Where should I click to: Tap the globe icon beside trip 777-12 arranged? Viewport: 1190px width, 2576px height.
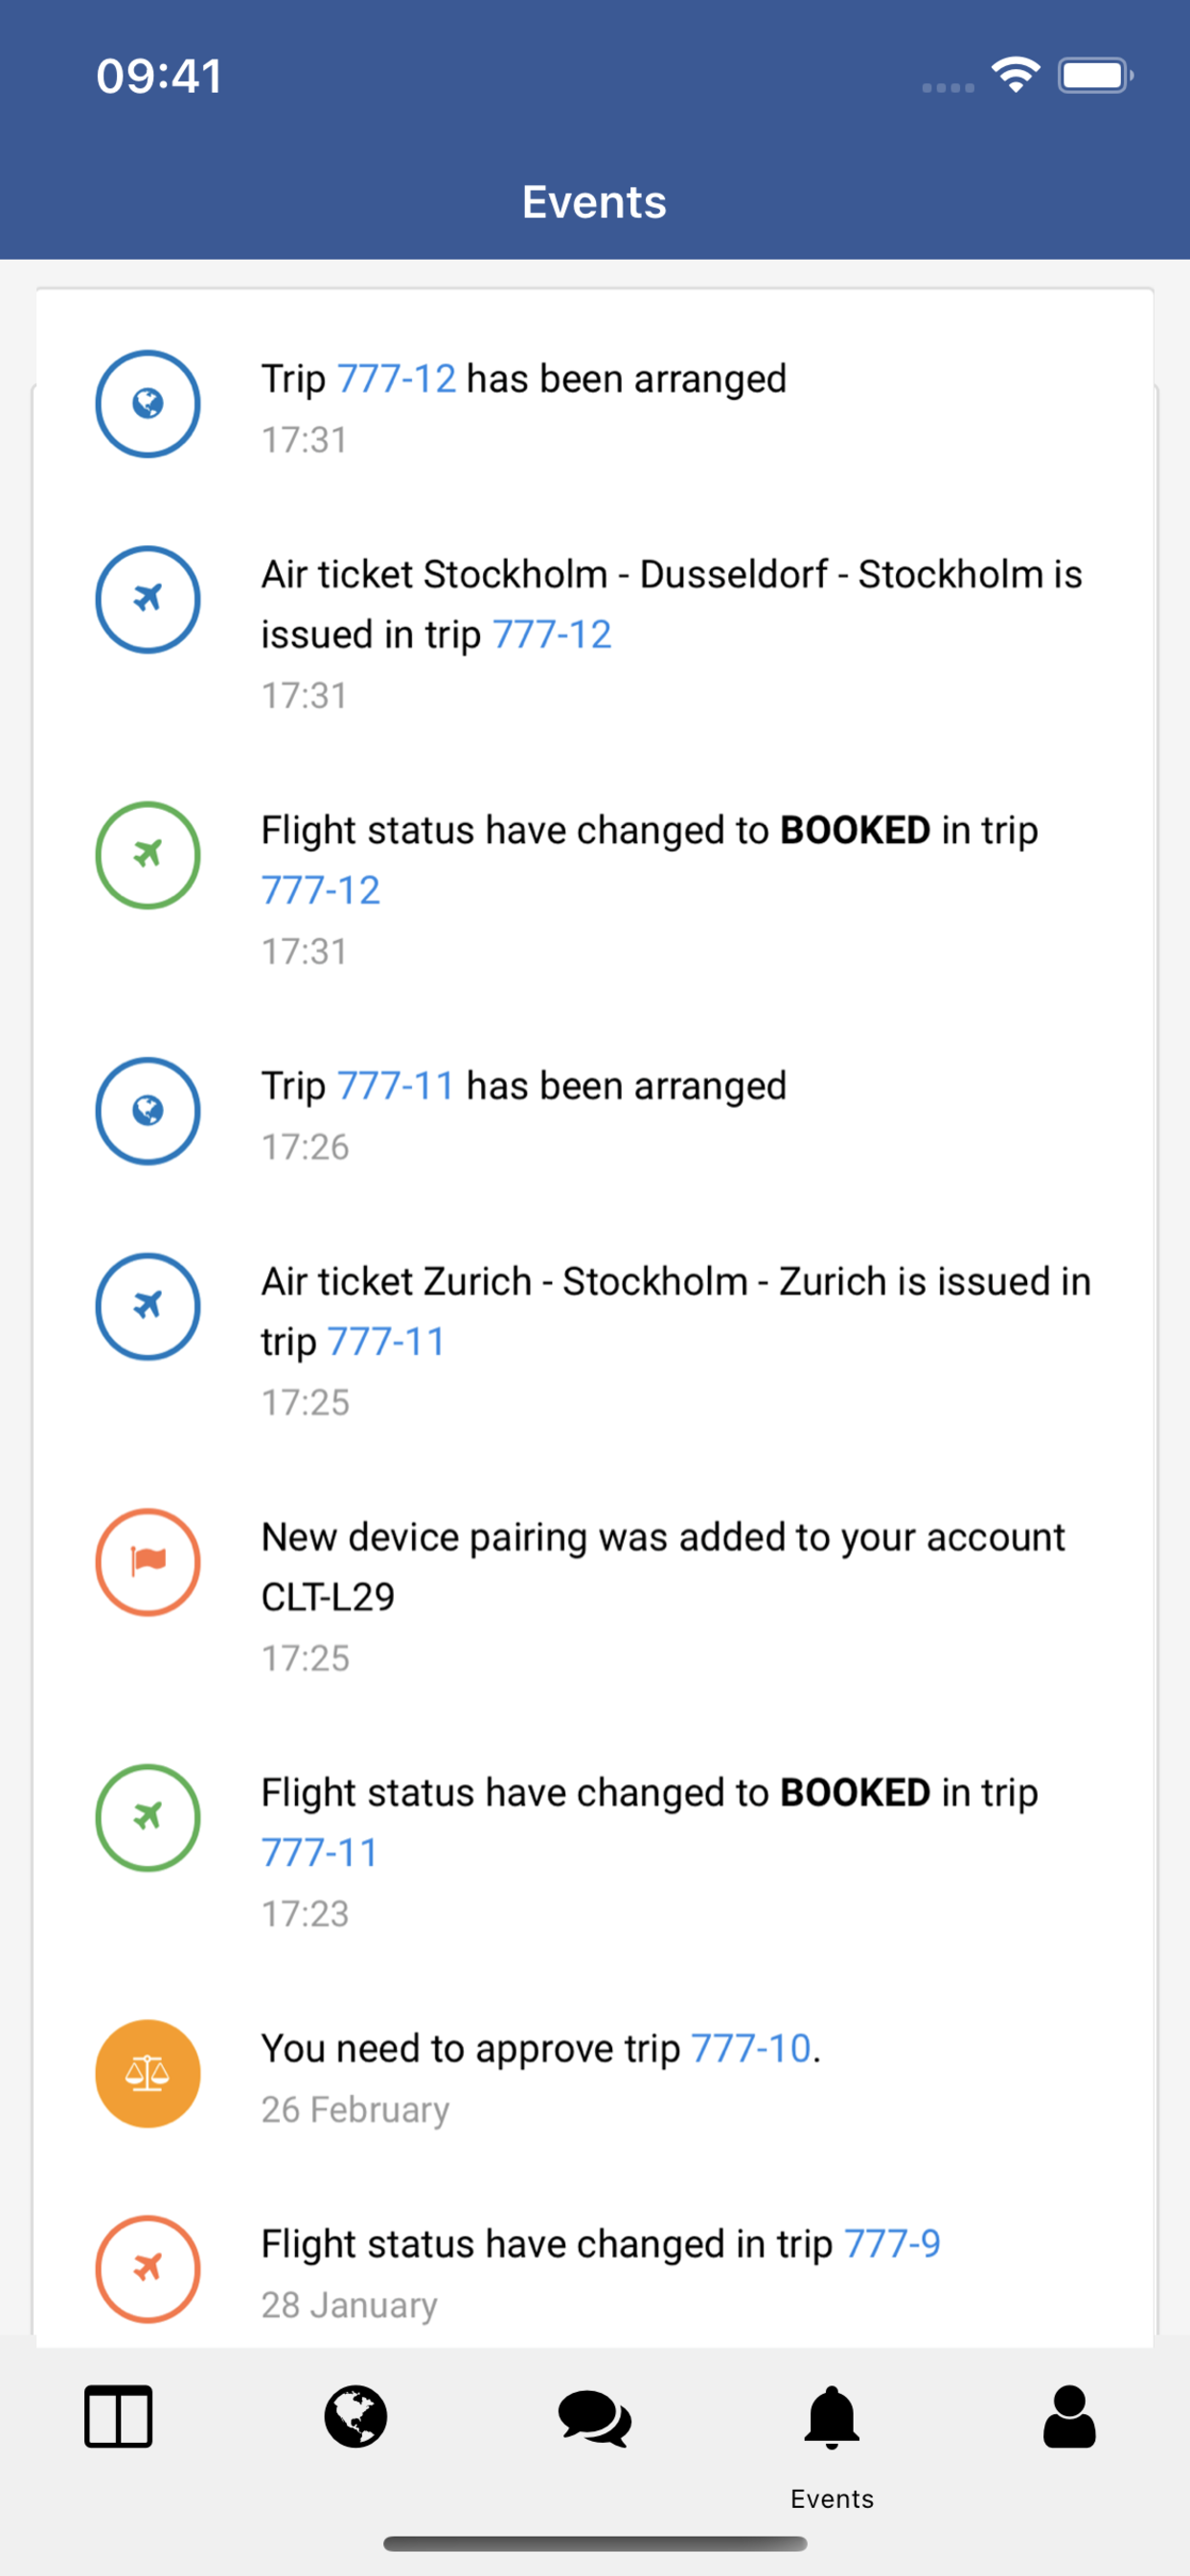[148, 404]
